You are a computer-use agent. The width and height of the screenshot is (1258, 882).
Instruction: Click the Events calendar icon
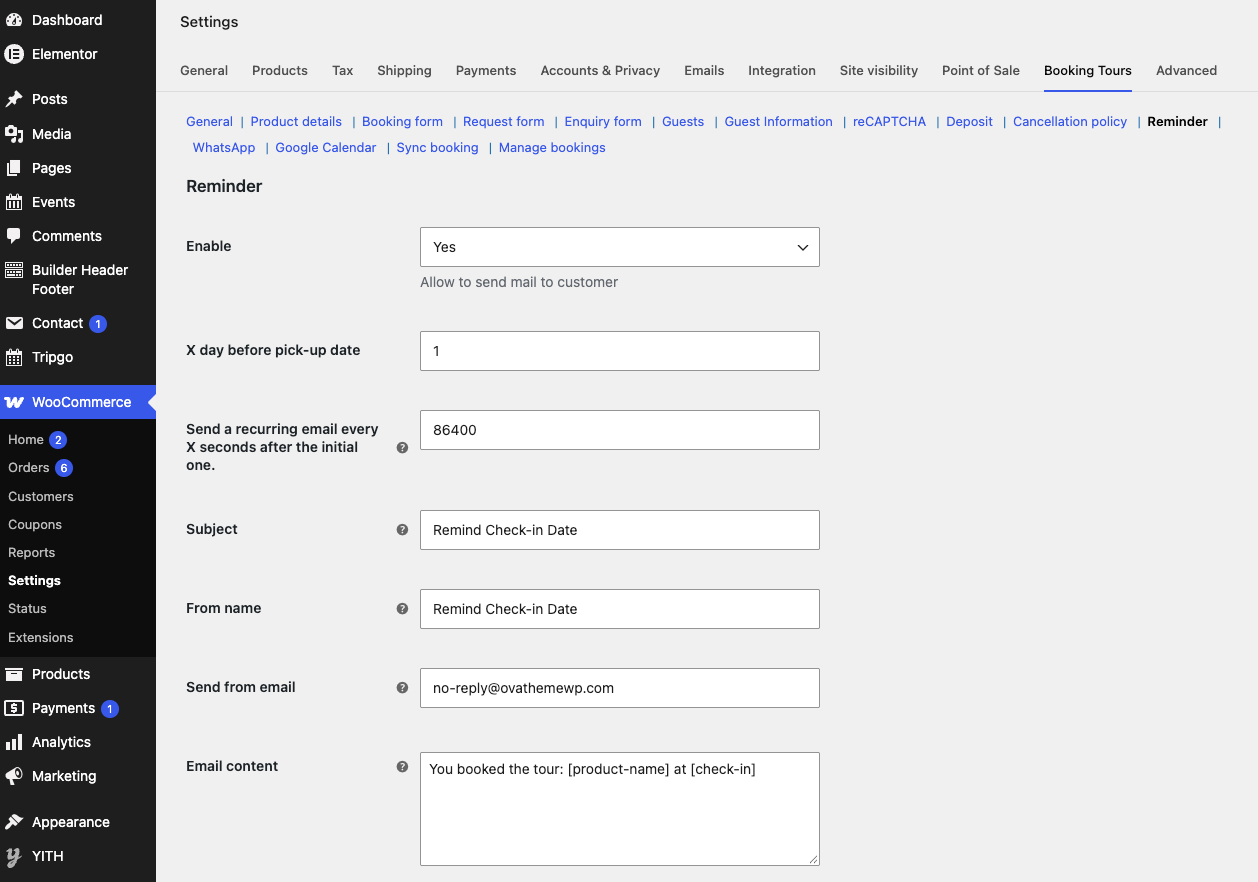(x=14, y=202)
